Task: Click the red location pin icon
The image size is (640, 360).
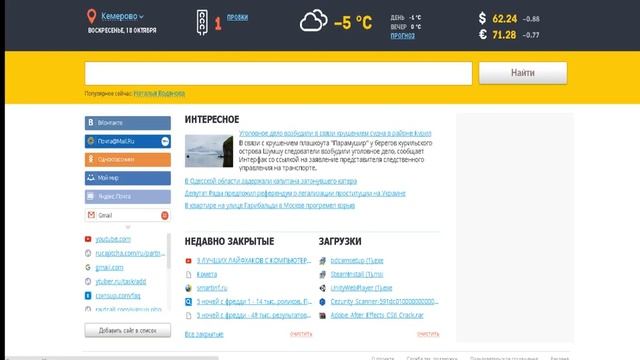Action: tap(91, 16)
